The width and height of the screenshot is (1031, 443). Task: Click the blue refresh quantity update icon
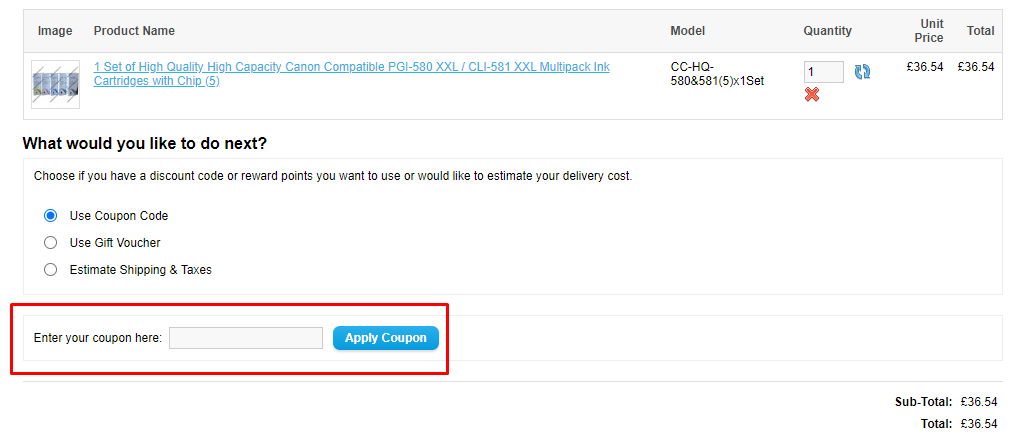tap(862, 72)
